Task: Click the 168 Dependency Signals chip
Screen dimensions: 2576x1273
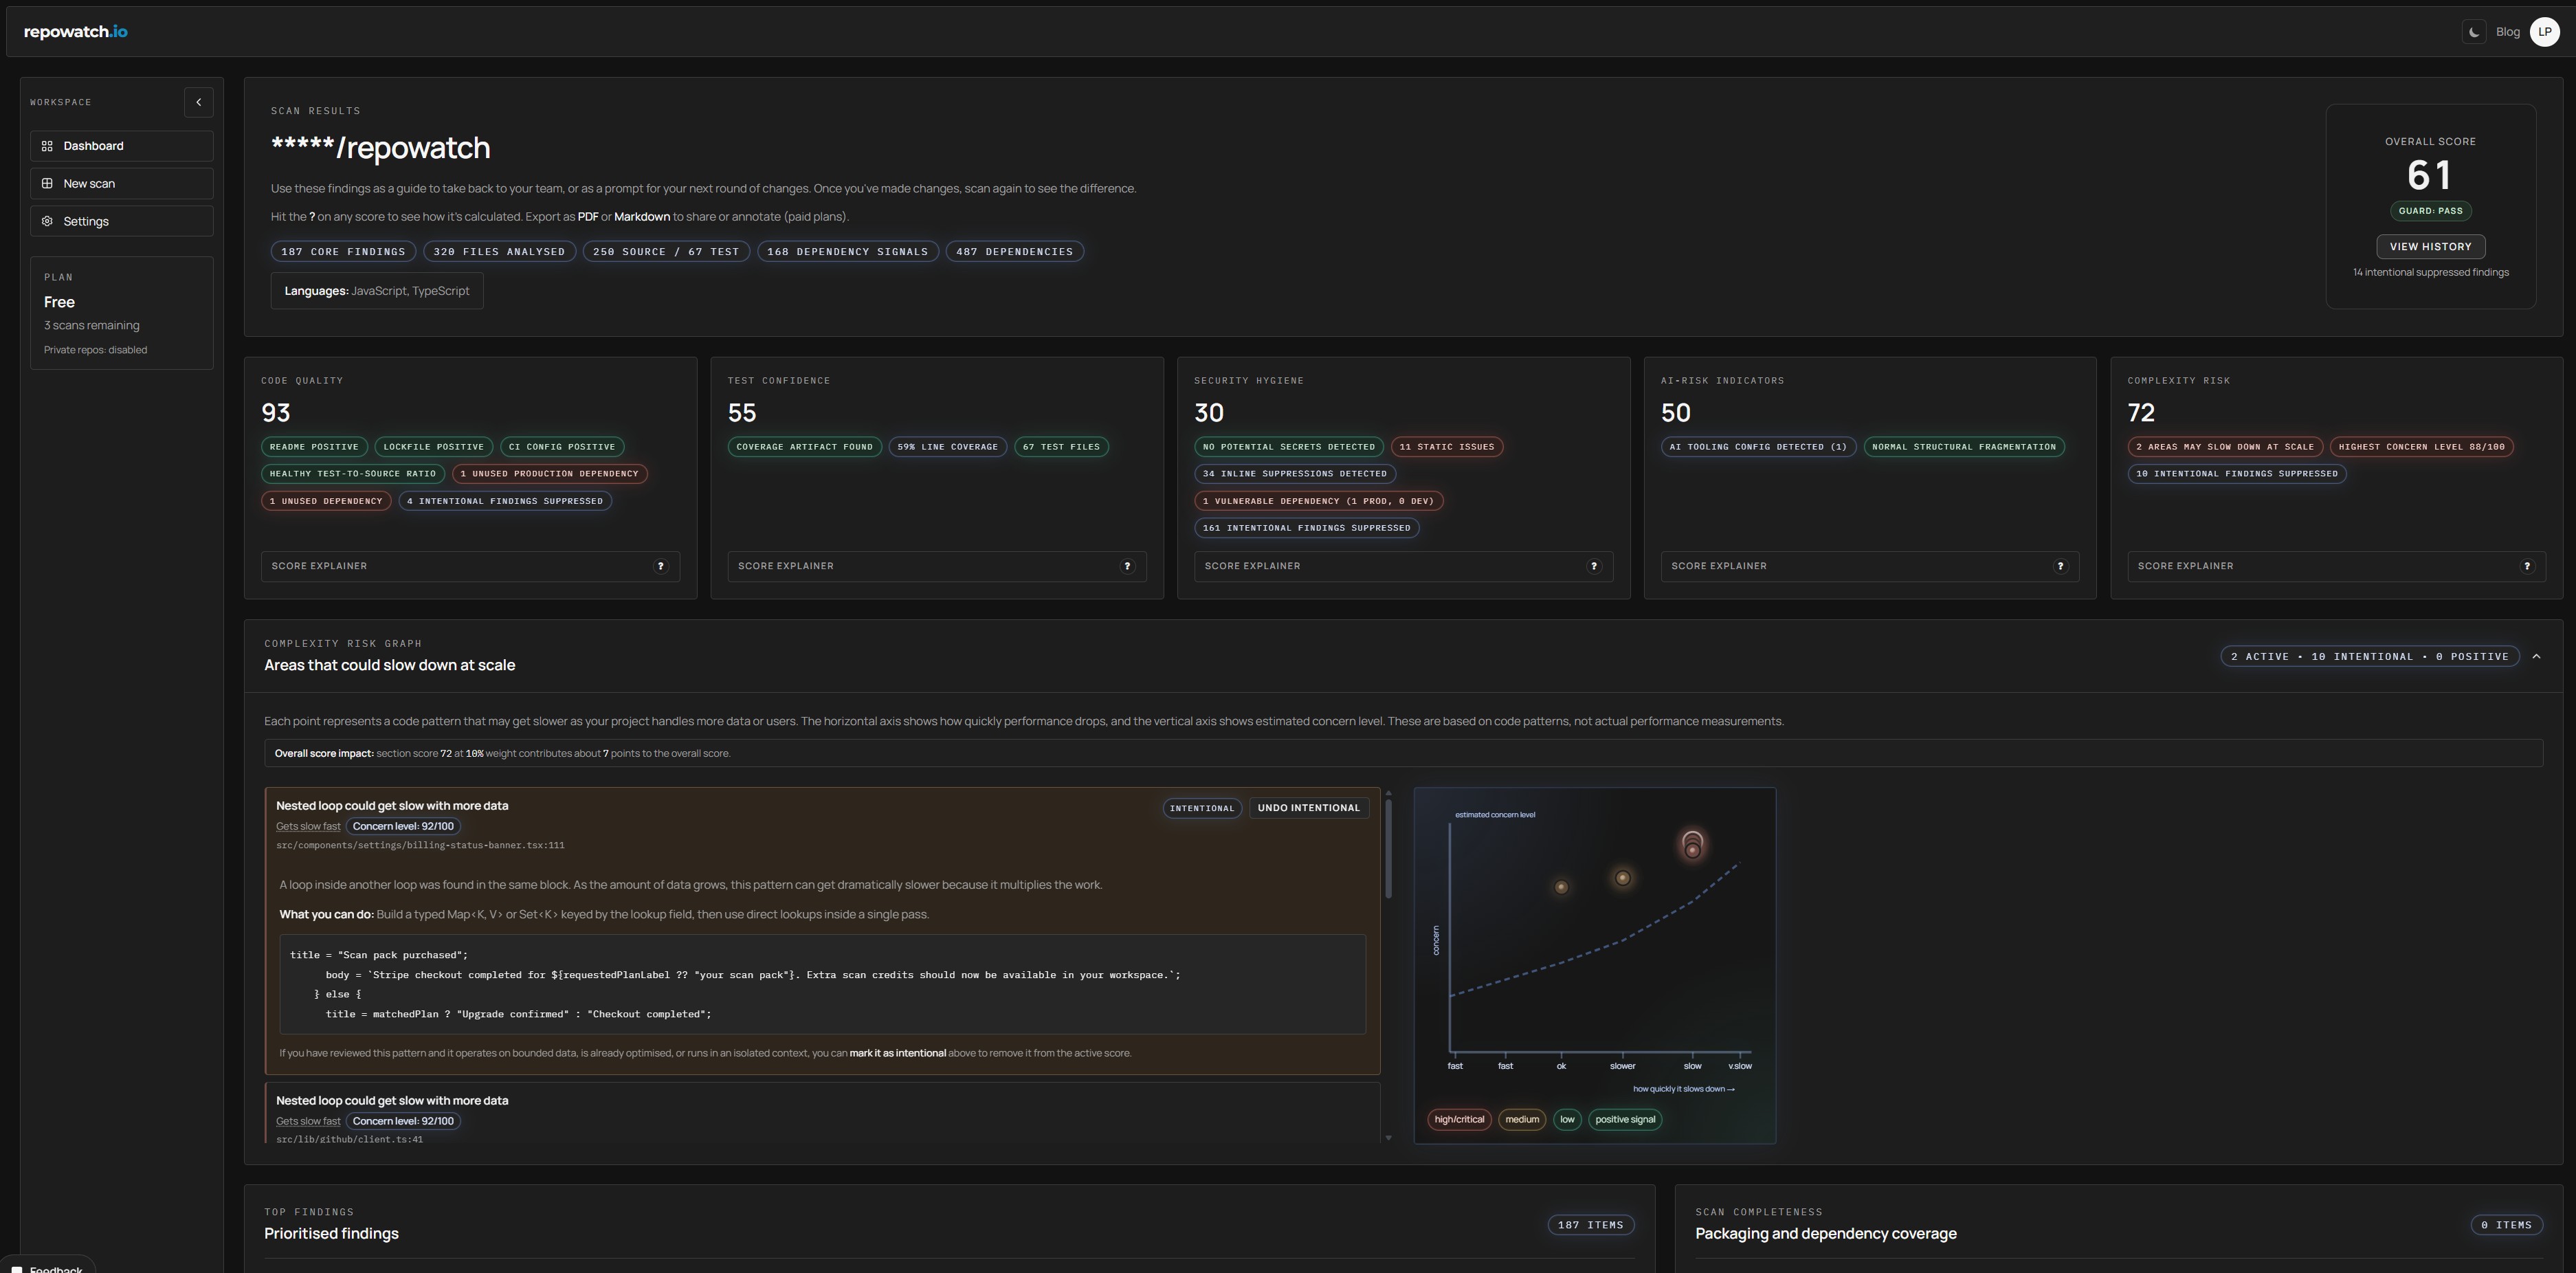Action: tap(847, 252)
